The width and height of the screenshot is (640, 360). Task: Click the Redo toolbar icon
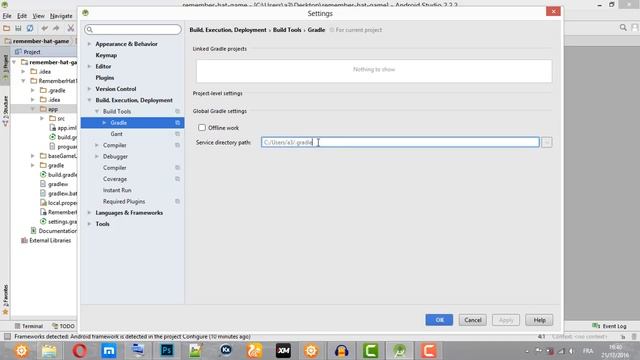(56, 28)
